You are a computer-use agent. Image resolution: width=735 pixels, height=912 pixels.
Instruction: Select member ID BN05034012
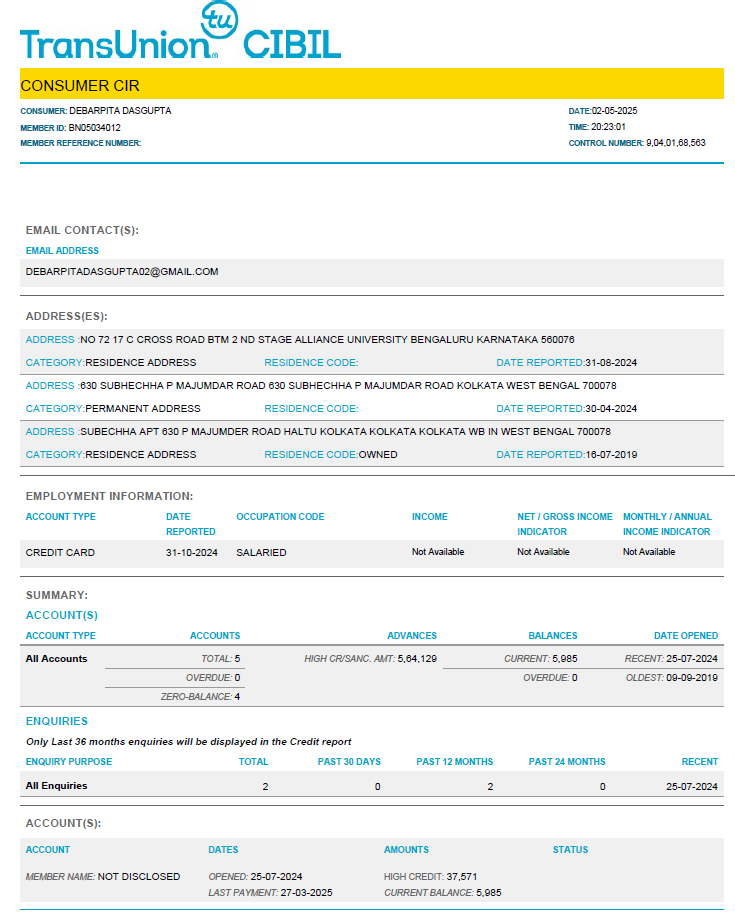click(x=95, y=127)
